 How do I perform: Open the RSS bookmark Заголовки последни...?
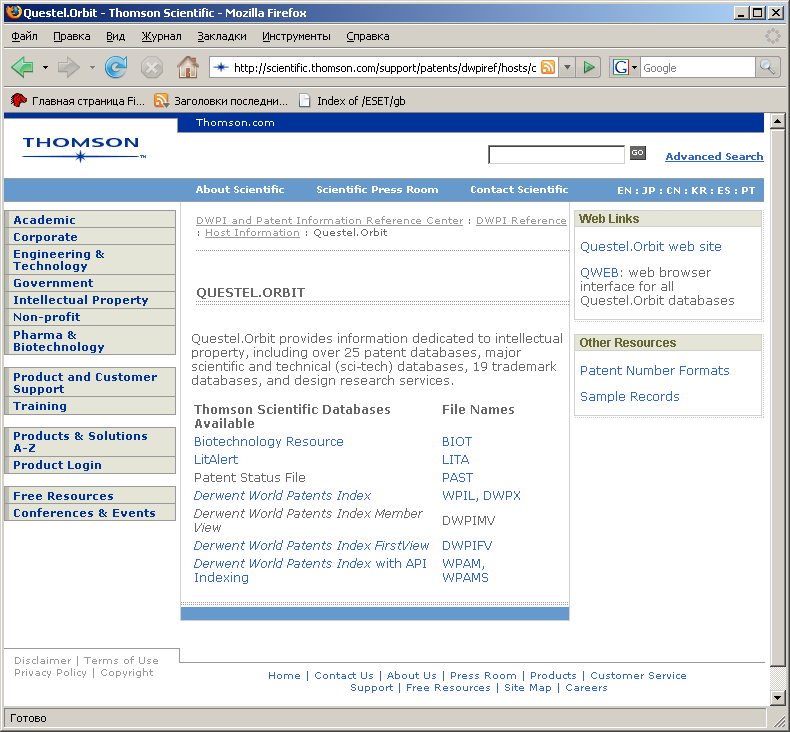point(221,101)
